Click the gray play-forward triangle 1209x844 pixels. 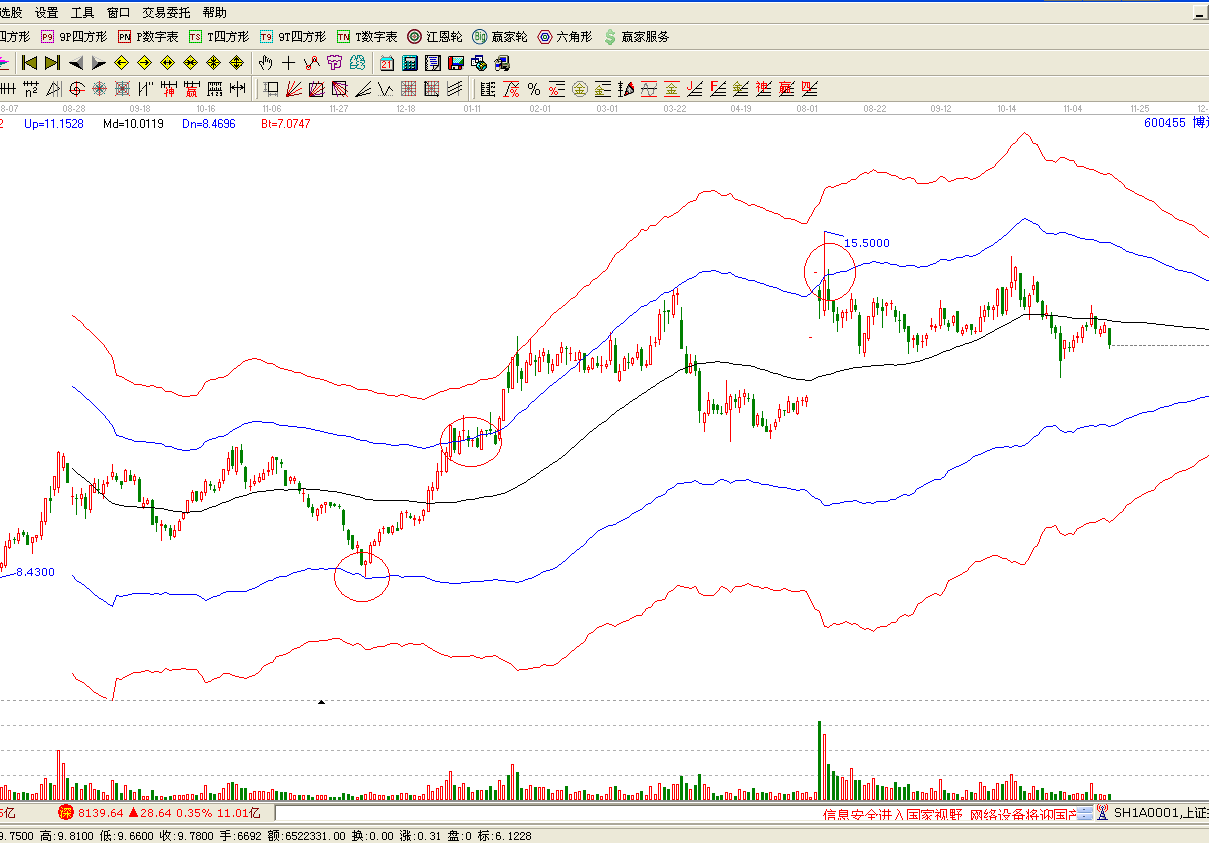98,63
